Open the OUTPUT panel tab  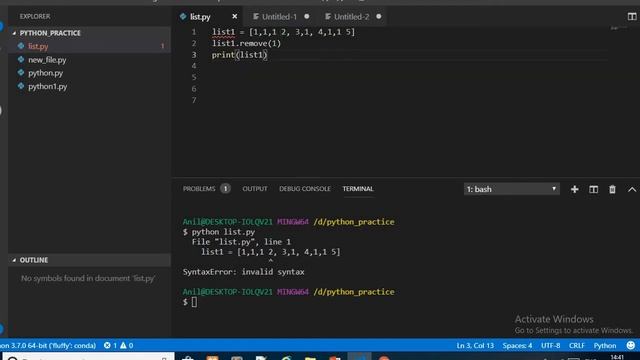(255, 189)
